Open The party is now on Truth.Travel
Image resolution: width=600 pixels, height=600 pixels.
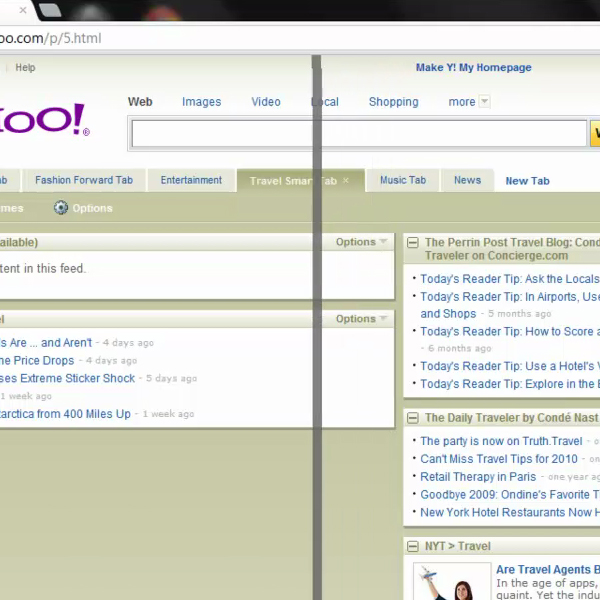501,441
